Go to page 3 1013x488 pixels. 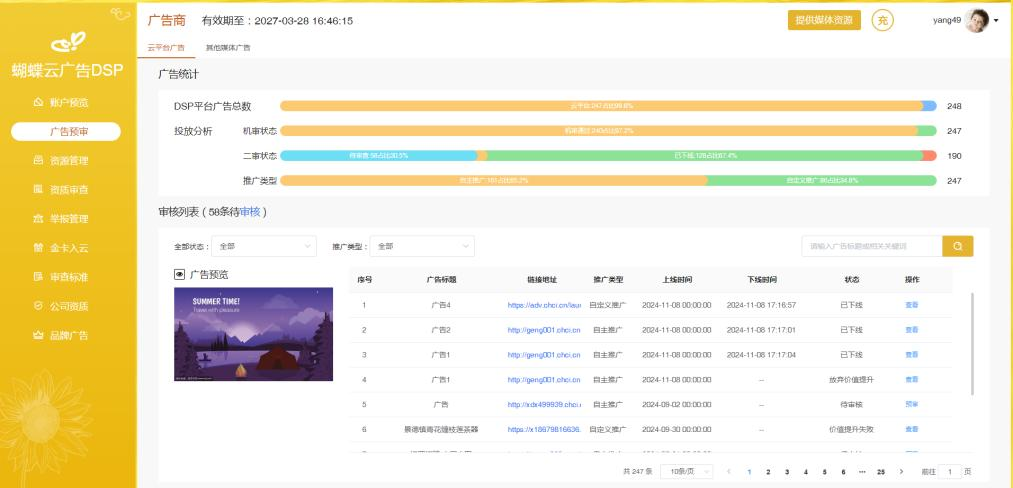787,472
